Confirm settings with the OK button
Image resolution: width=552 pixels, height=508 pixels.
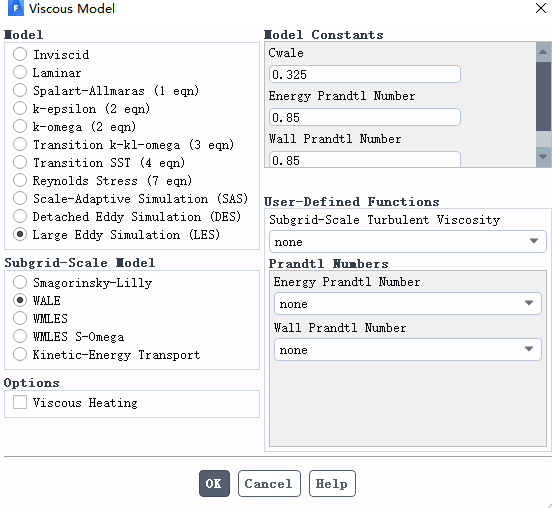214,484
